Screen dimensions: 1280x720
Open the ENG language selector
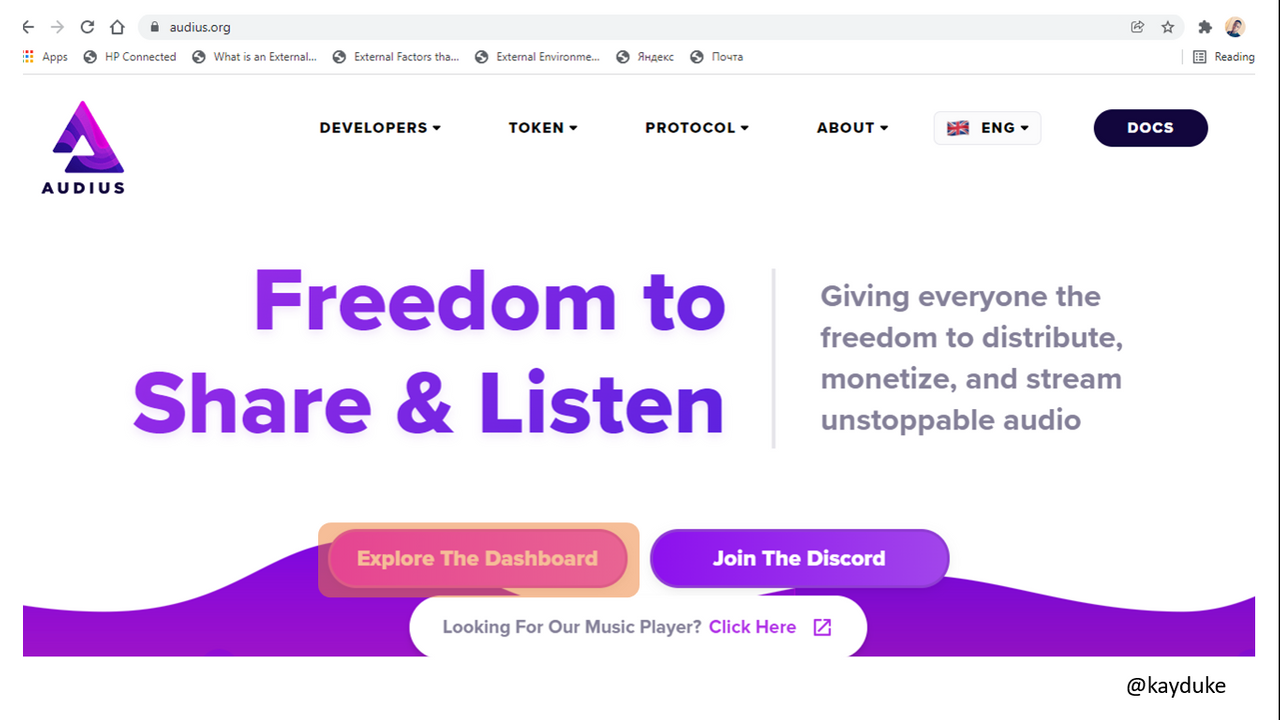[x=987, y=128]
